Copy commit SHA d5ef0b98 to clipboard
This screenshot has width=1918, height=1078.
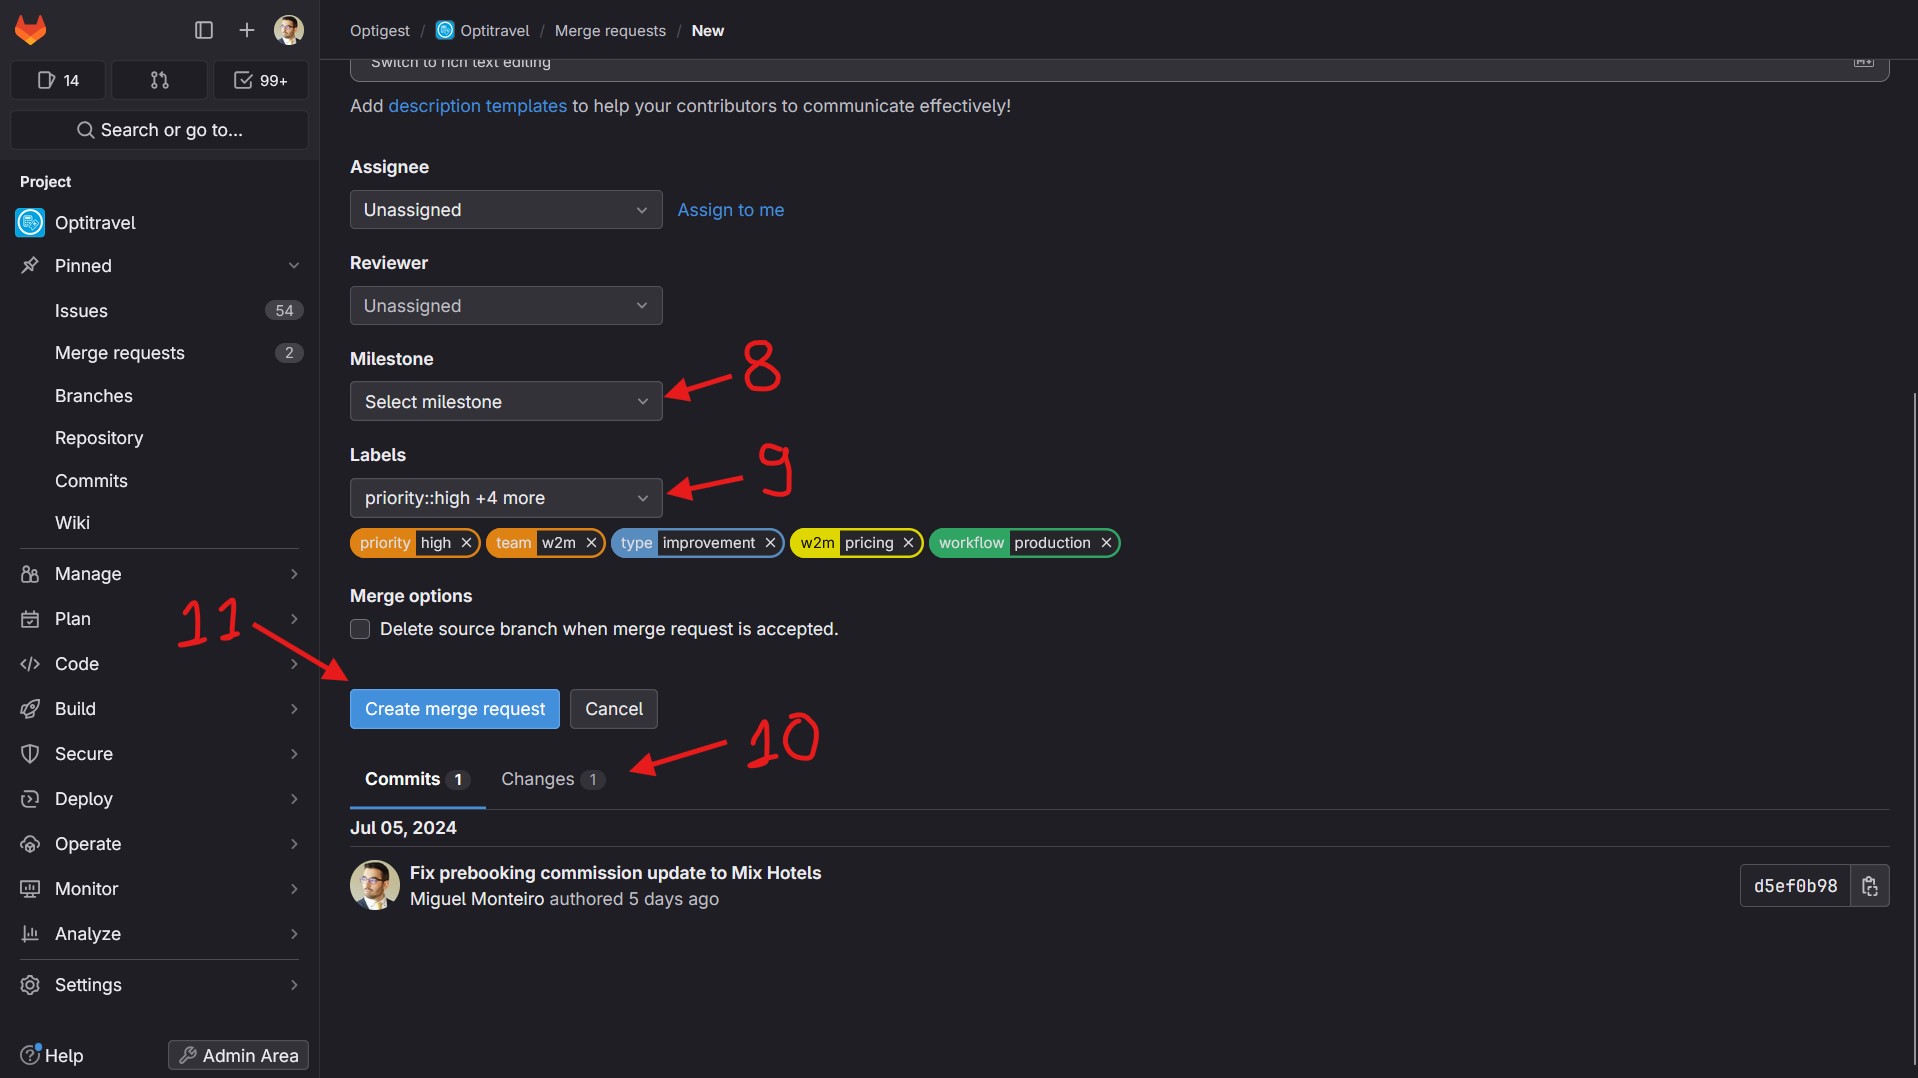1869,886
